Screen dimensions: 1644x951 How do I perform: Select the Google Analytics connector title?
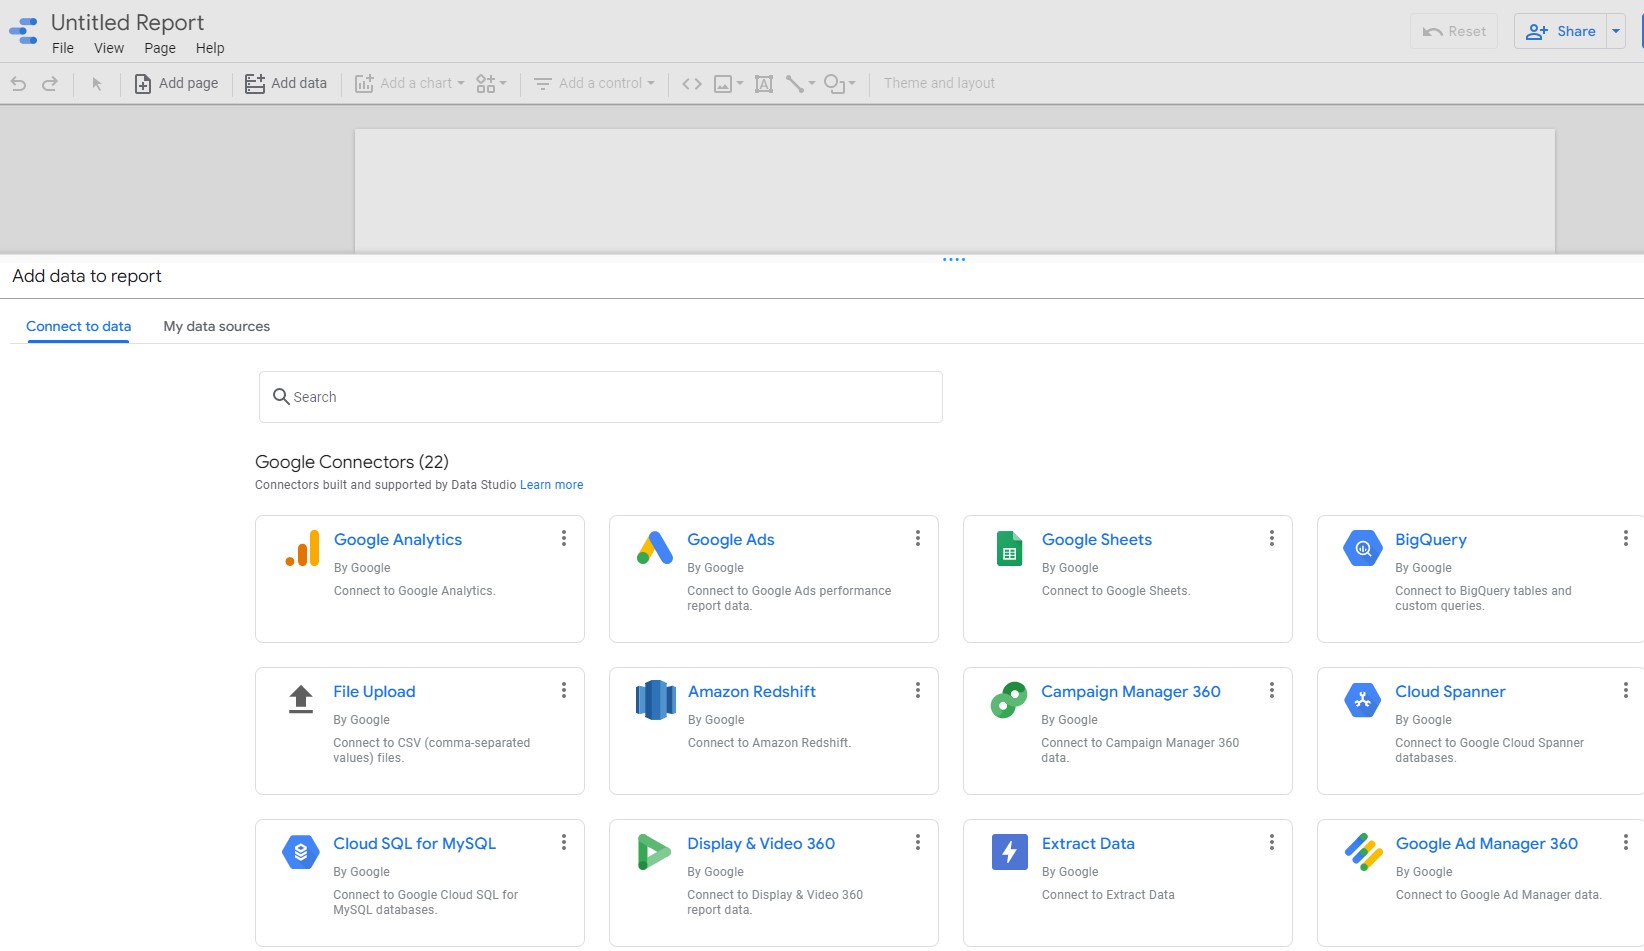398,540
